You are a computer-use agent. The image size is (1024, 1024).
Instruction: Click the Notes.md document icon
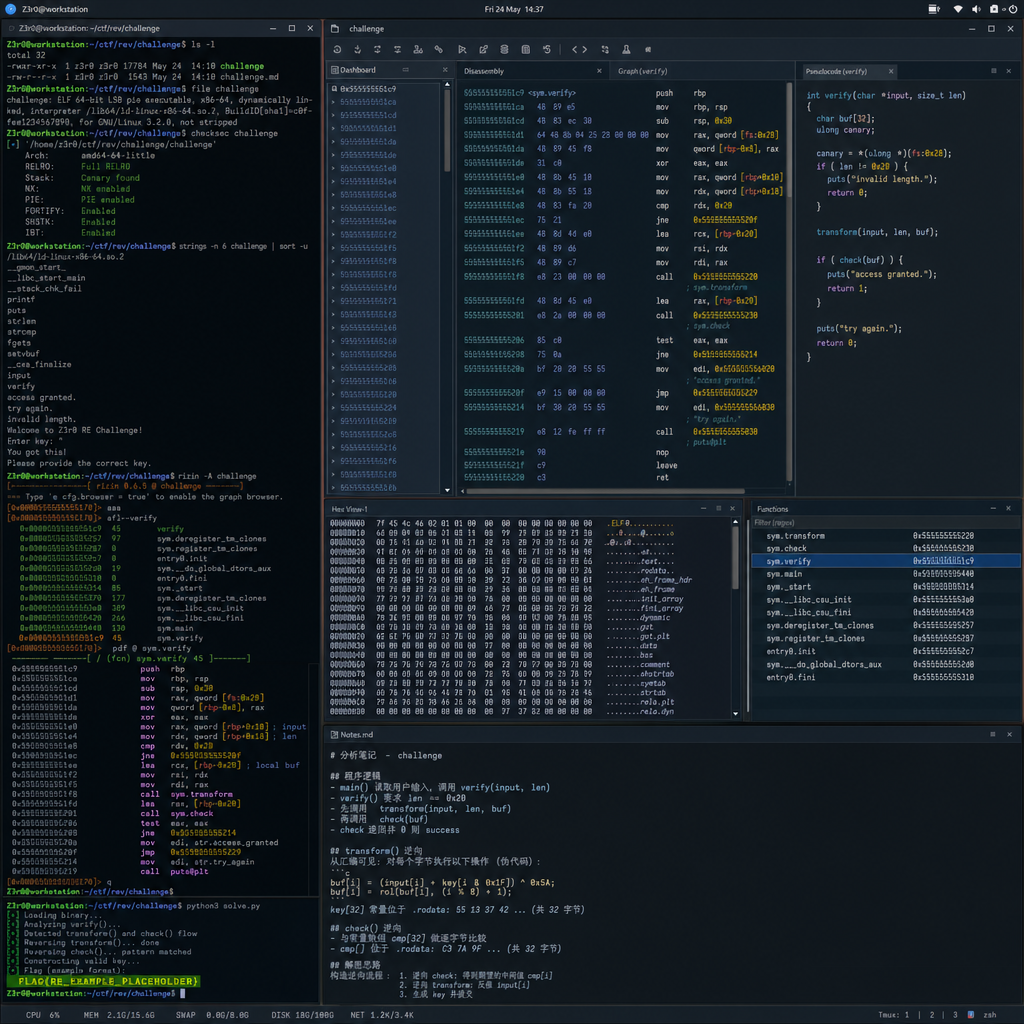(334, 735)
